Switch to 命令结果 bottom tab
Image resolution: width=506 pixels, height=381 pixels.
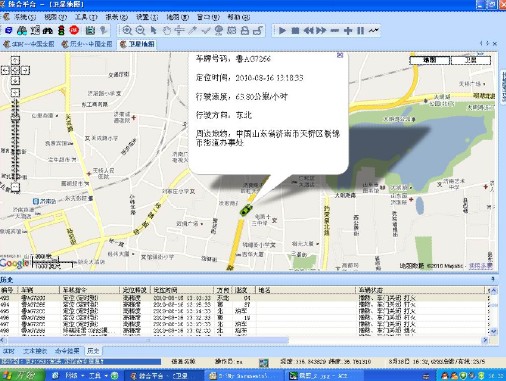tap(67, 351)
